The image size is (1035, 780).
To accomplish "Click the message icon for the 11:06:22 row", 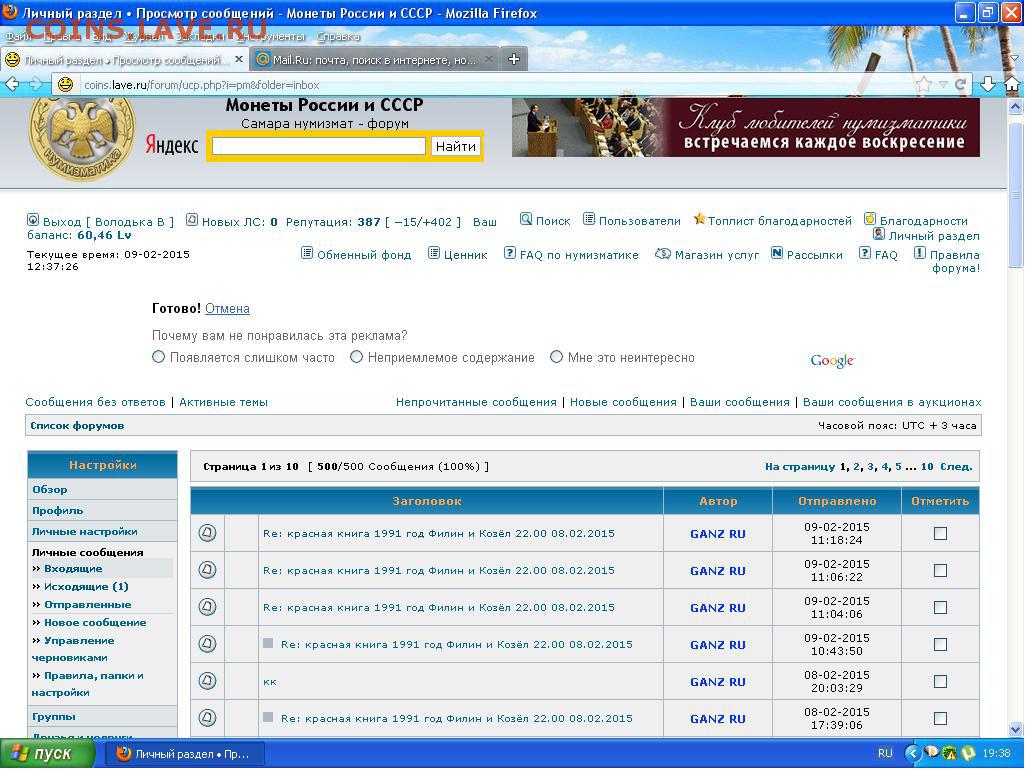I will tap(207, 569).
